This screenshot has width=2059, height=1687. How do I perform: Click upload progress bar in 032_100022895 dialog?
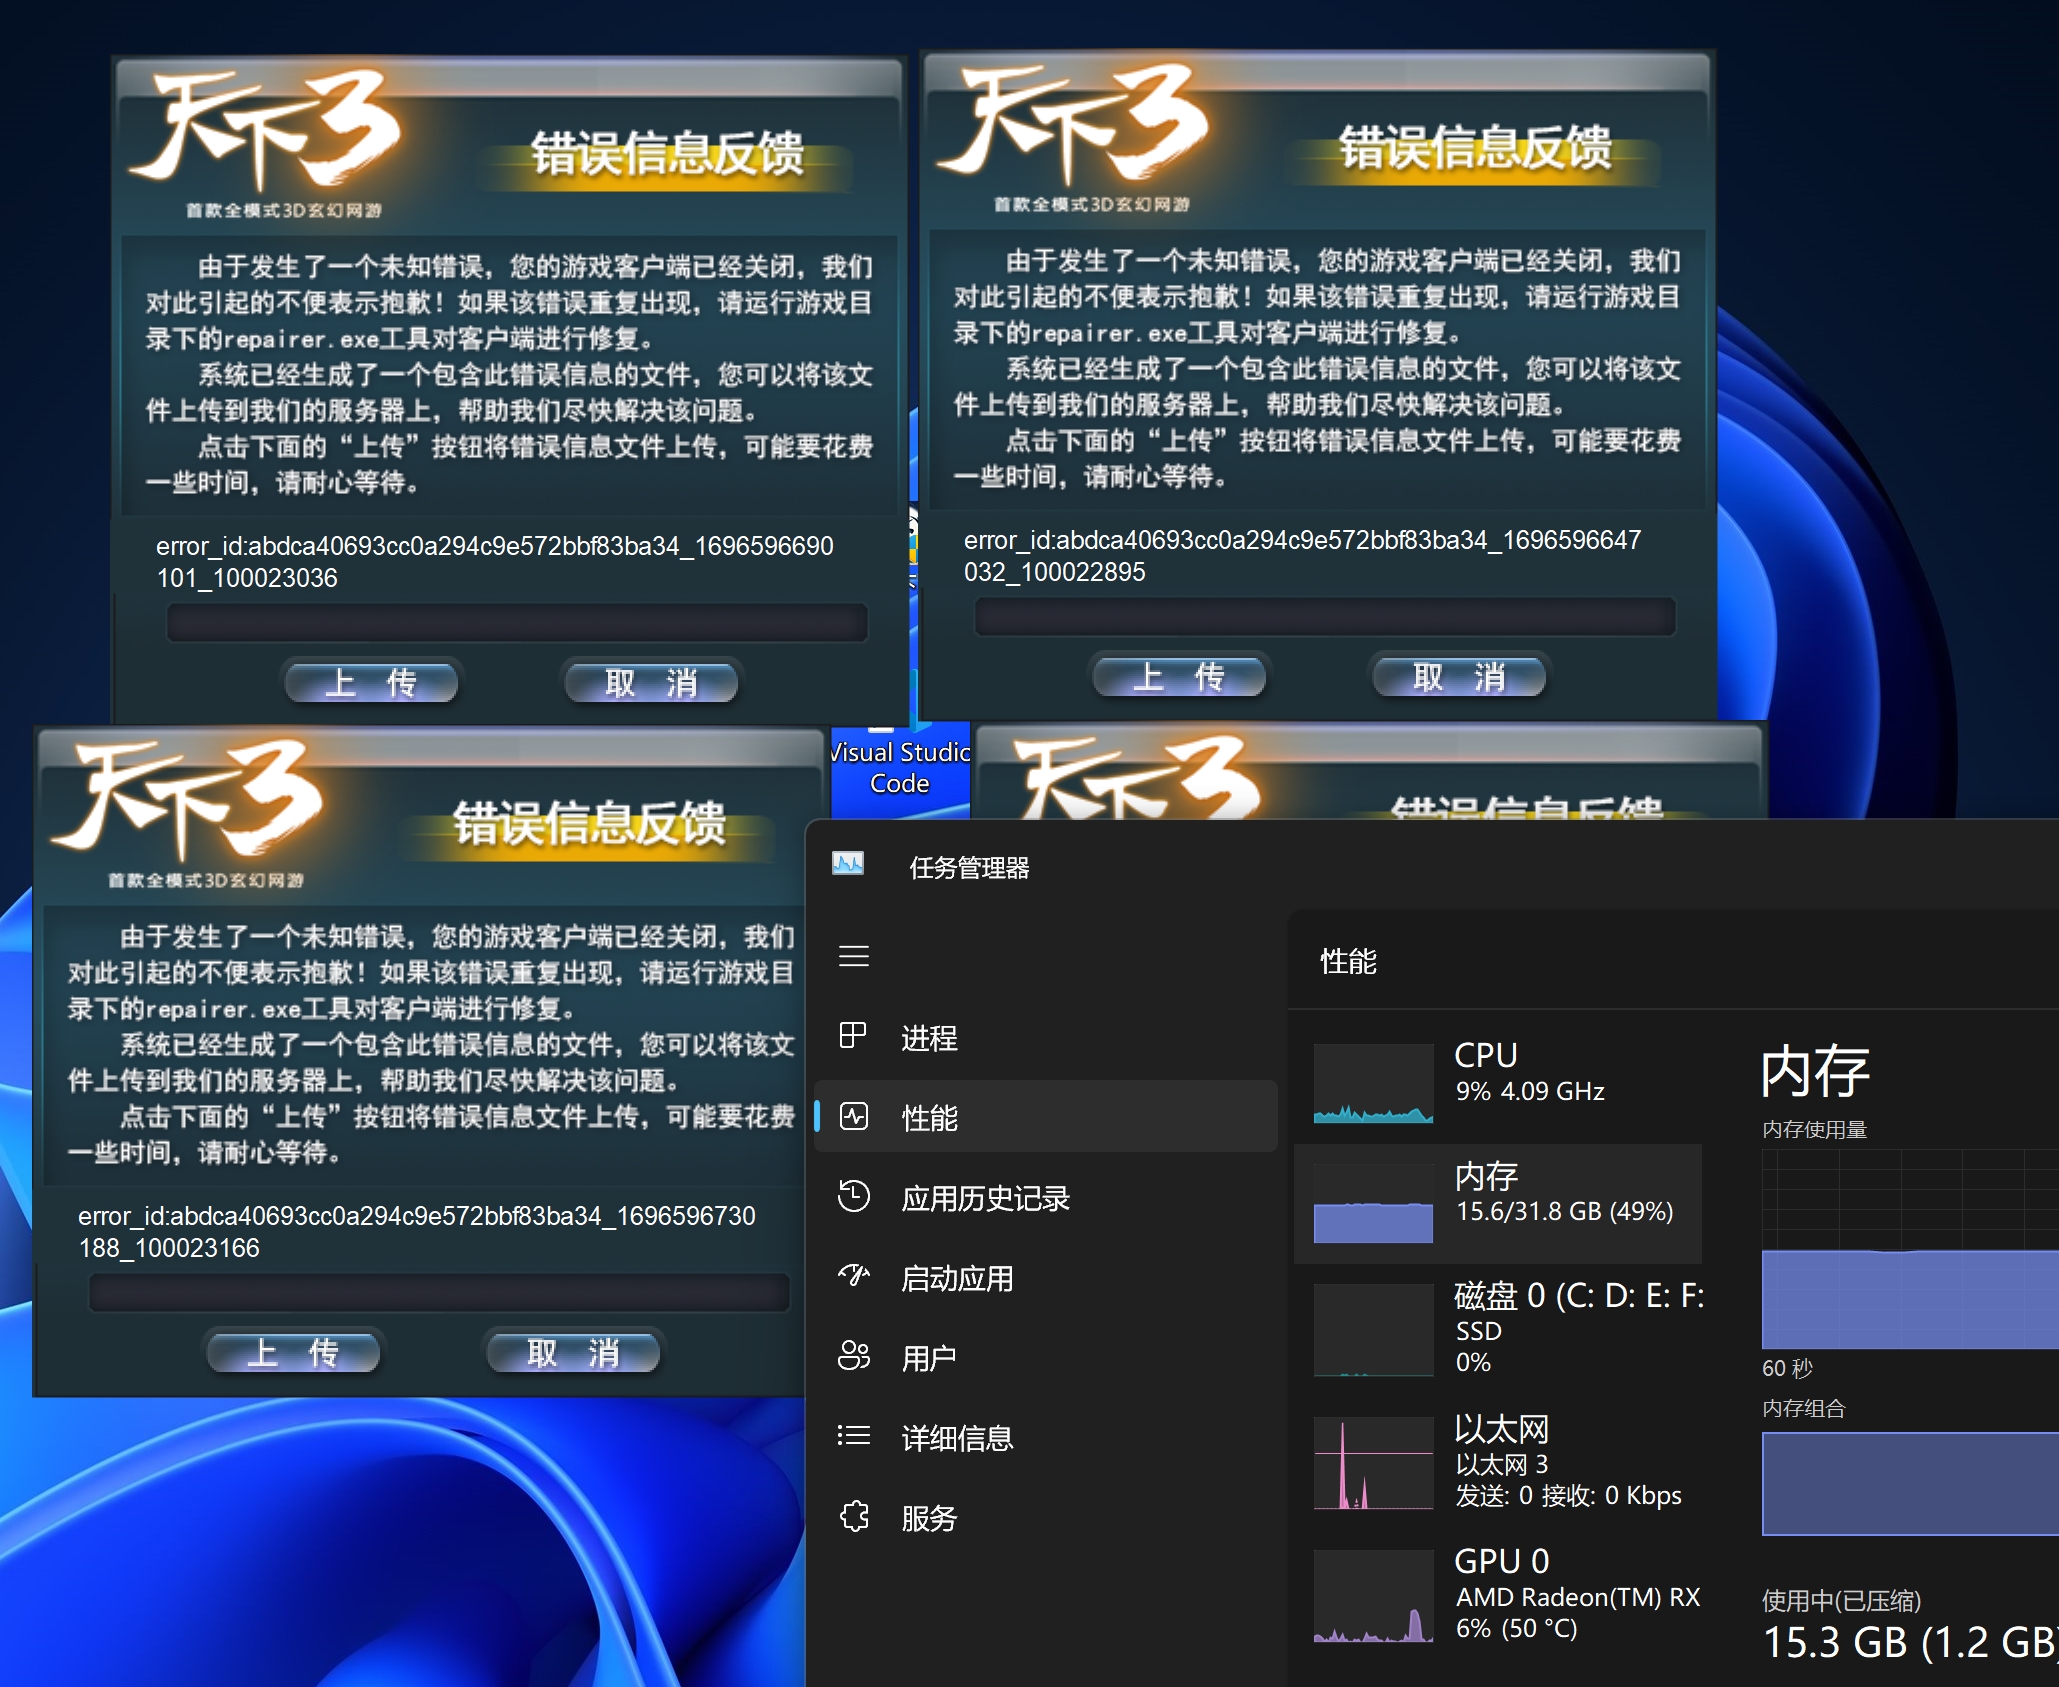click(x=1325, y=616)
